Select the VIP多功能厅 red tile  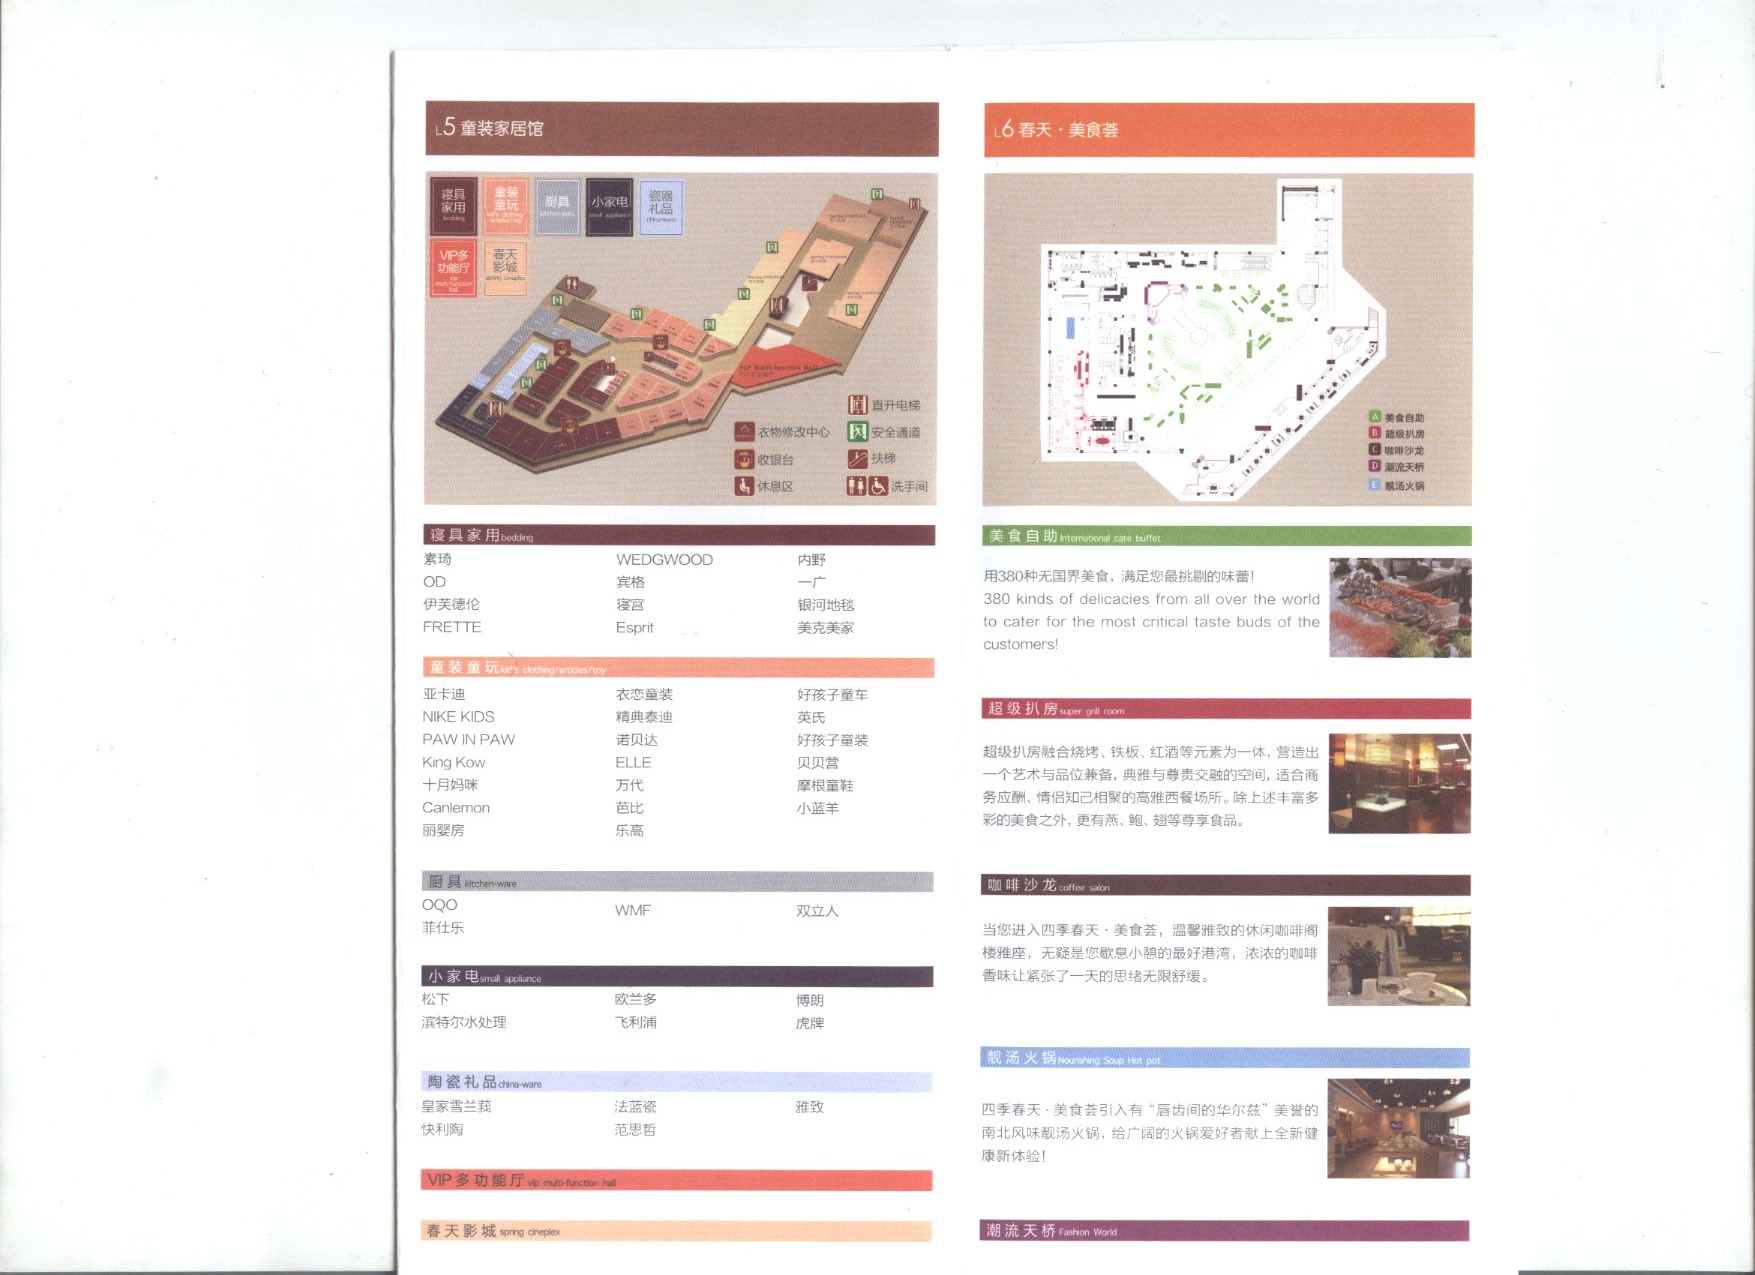453,267
